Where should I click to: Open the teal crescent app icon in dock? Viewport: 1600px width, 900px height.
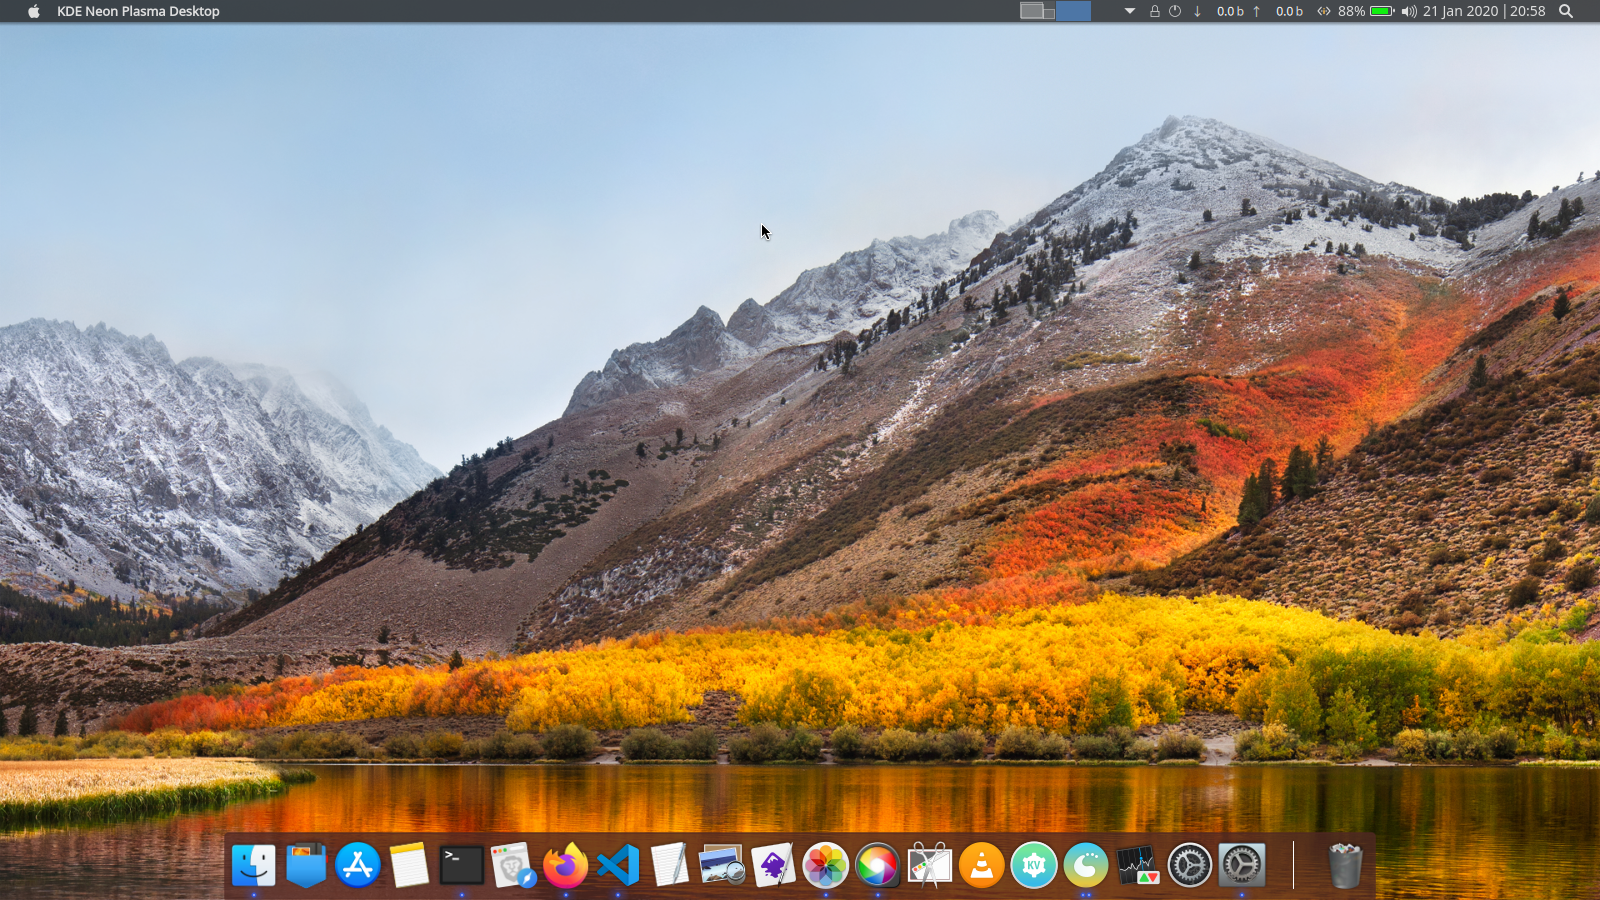click(x=1086, y=865)
